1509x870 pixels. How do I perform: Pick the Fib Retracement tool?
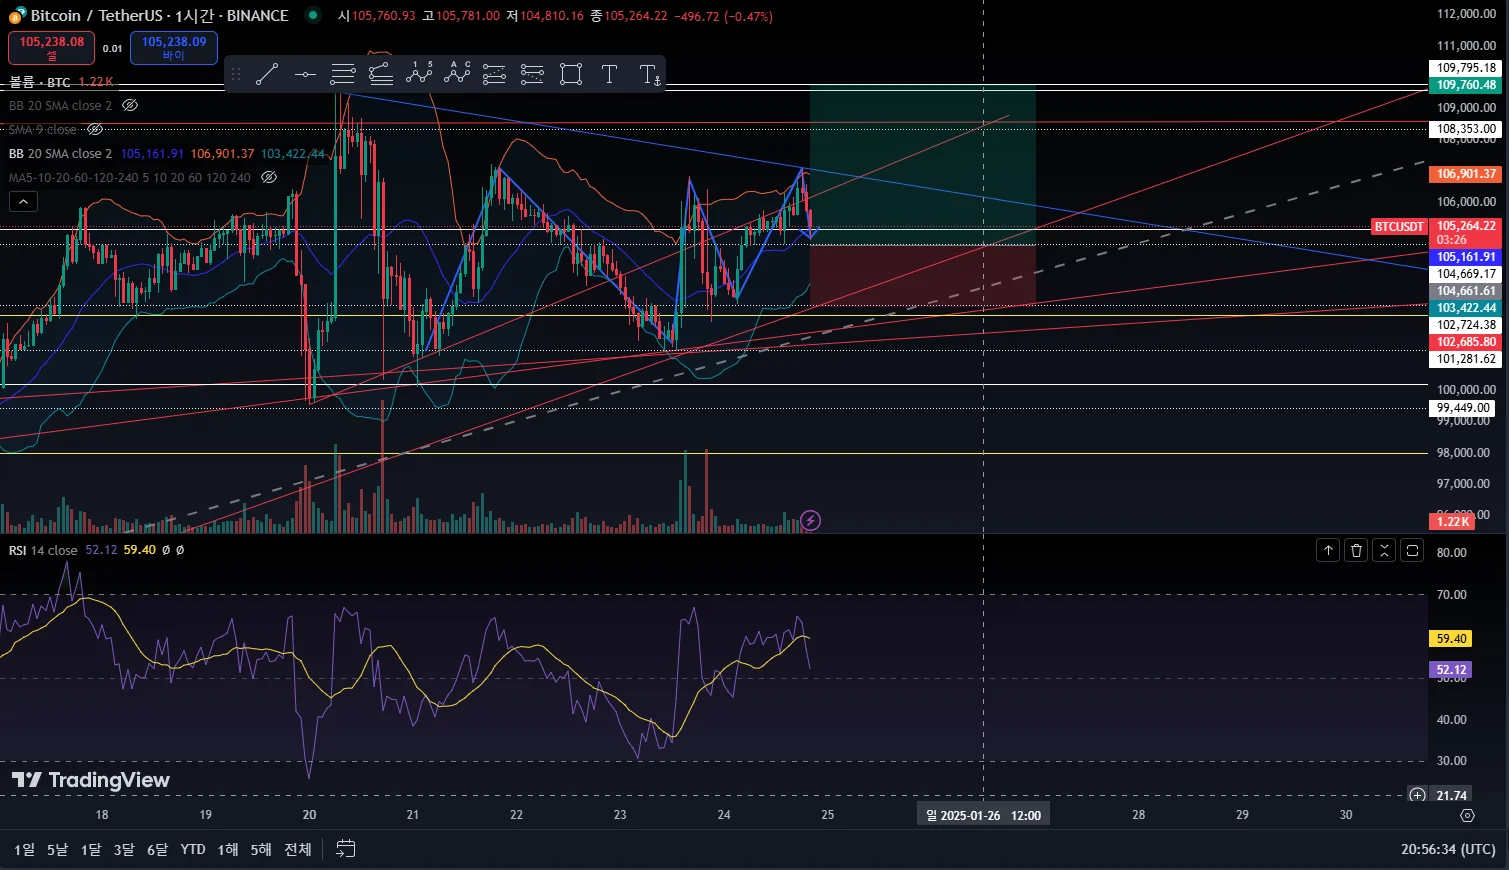tap(343, 74)
